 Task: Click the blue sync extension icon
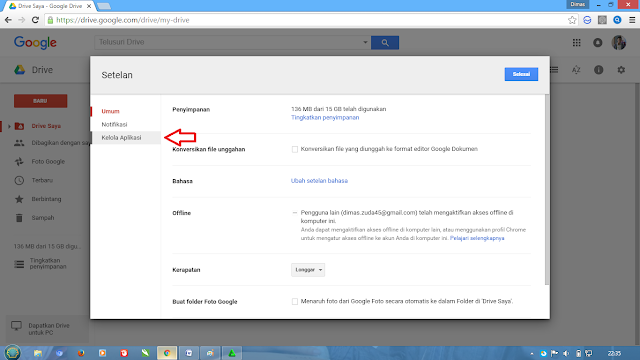click(587, 20)
